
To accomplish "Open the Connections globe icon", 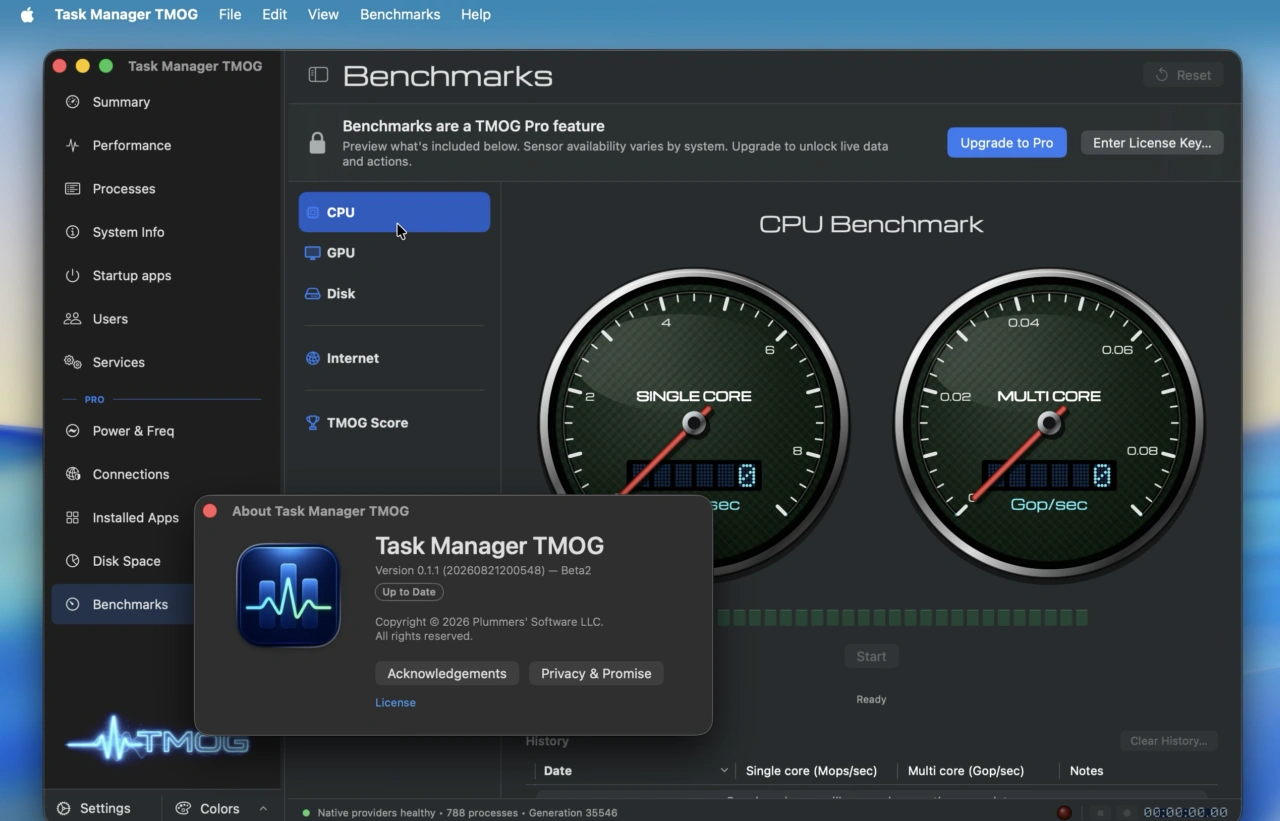I will [72, 474].
